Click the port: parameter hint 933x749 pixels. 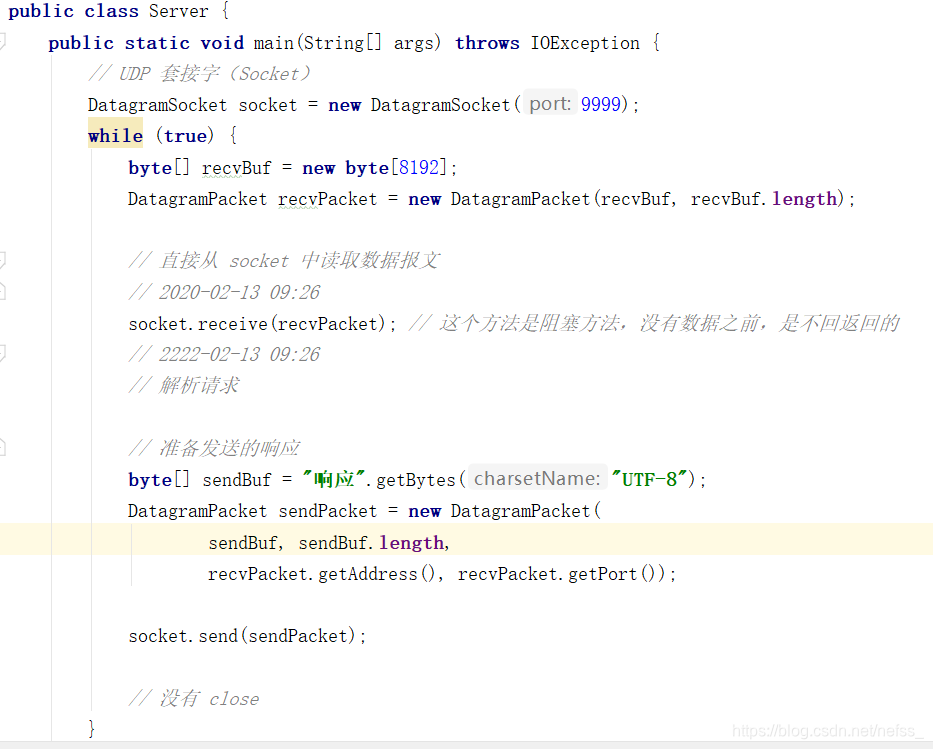pyautogui.click(x=550, y=104)
